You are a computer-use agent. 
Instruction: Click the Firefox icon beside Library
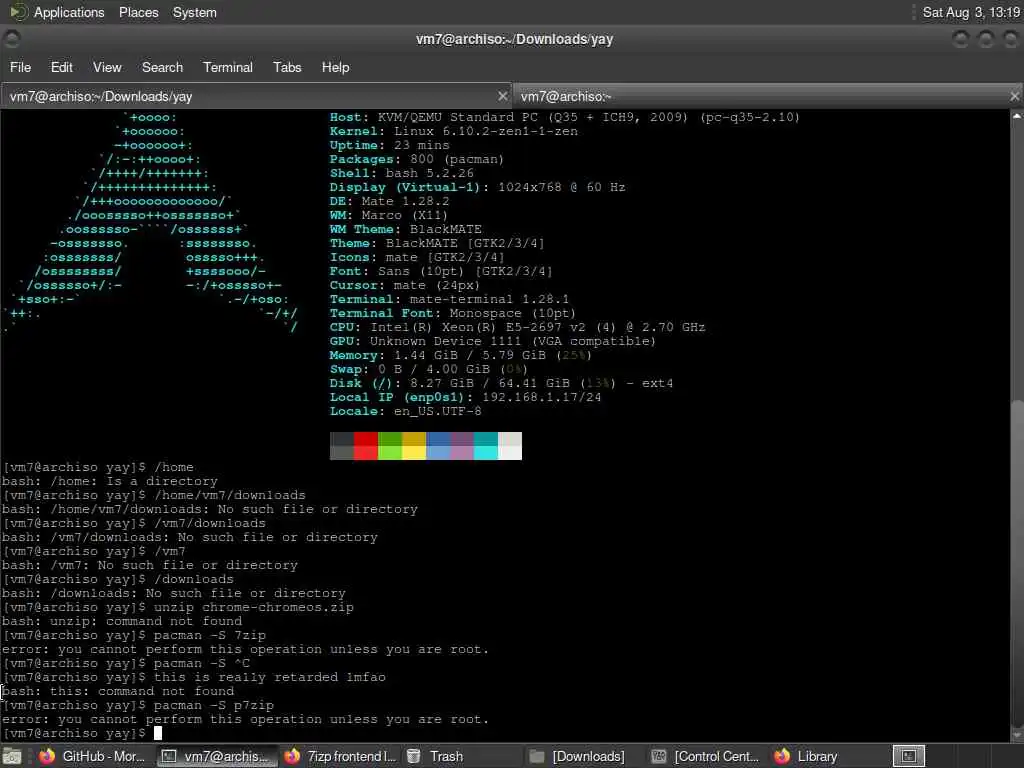782,756
